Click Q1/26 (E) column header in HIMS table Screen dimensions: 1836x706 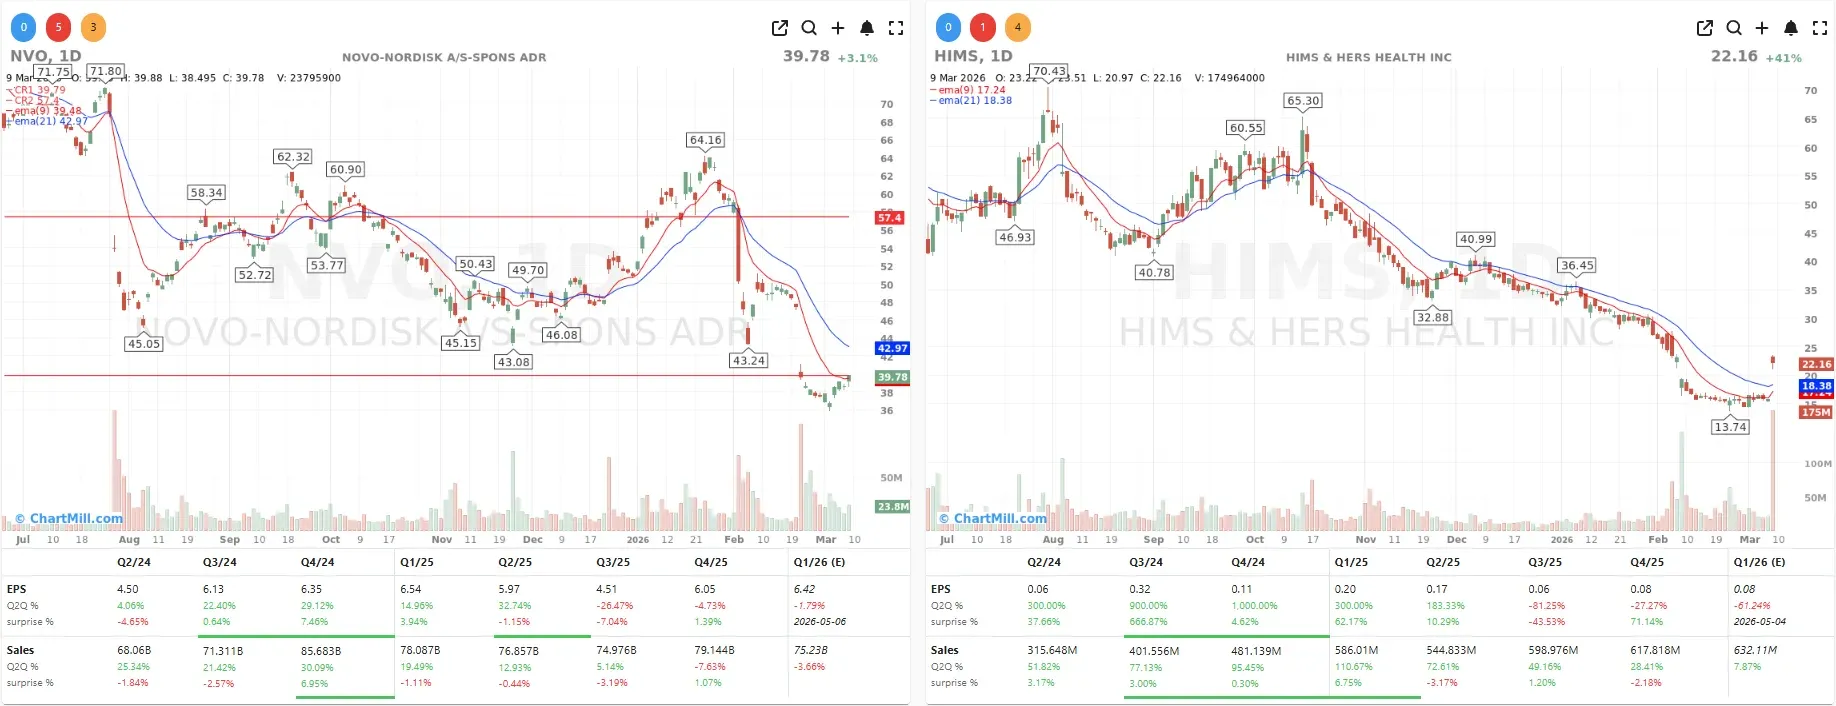1759,562
